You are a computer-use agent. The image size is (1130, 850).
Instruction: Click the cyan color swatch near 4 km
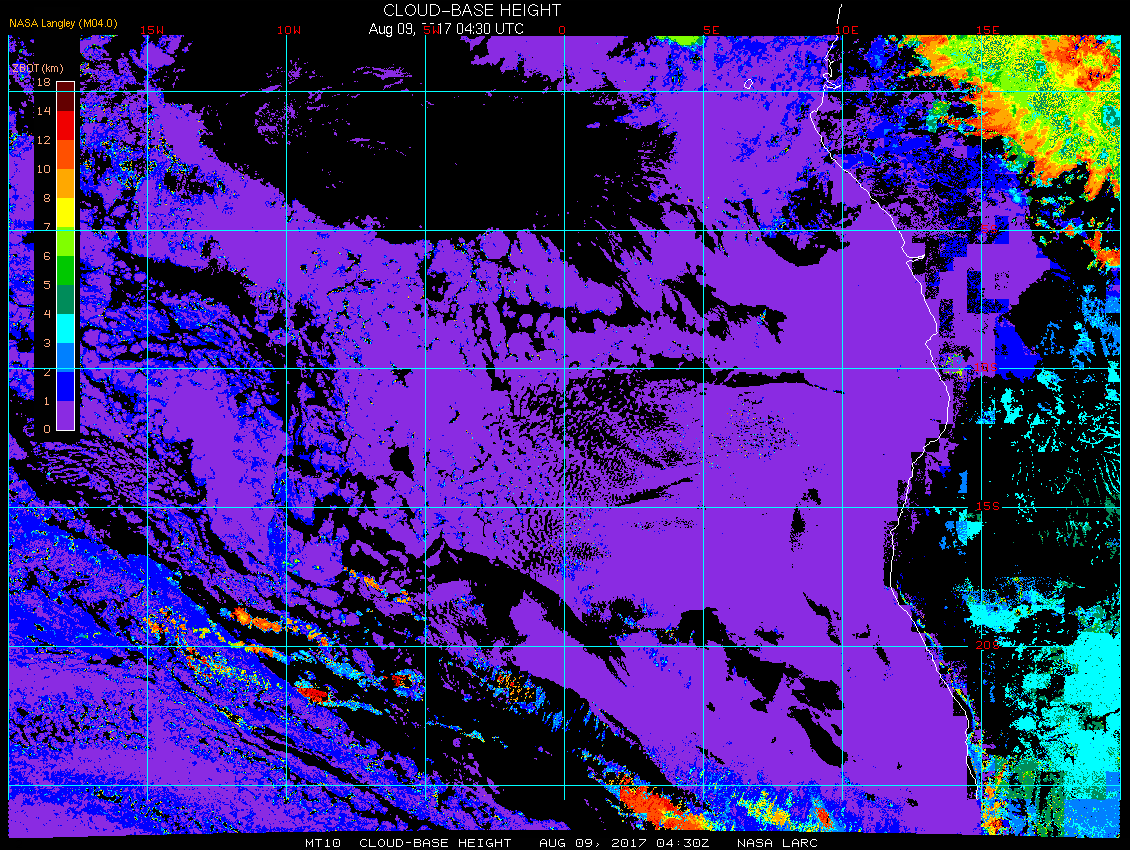coord(66,328)
